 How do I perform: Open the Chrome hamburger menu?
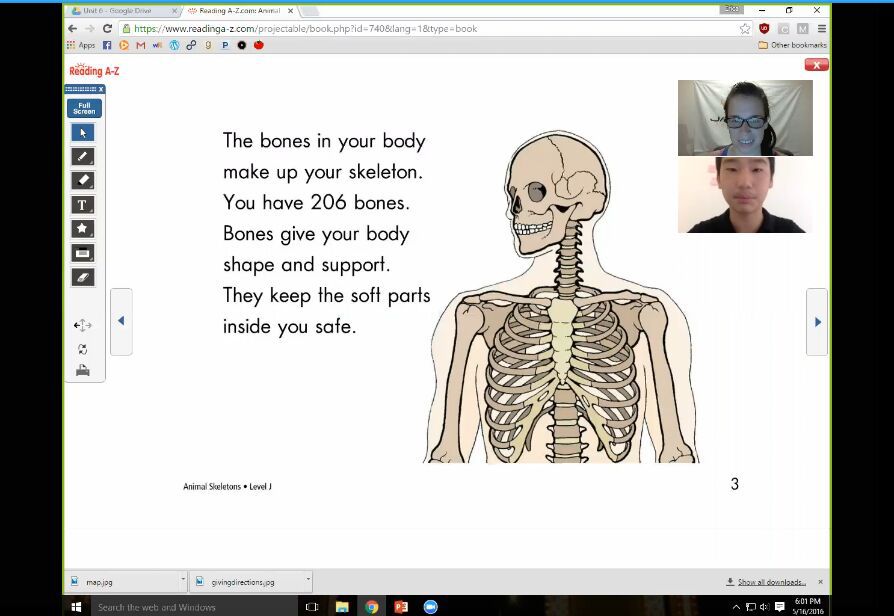pos(822,29)
